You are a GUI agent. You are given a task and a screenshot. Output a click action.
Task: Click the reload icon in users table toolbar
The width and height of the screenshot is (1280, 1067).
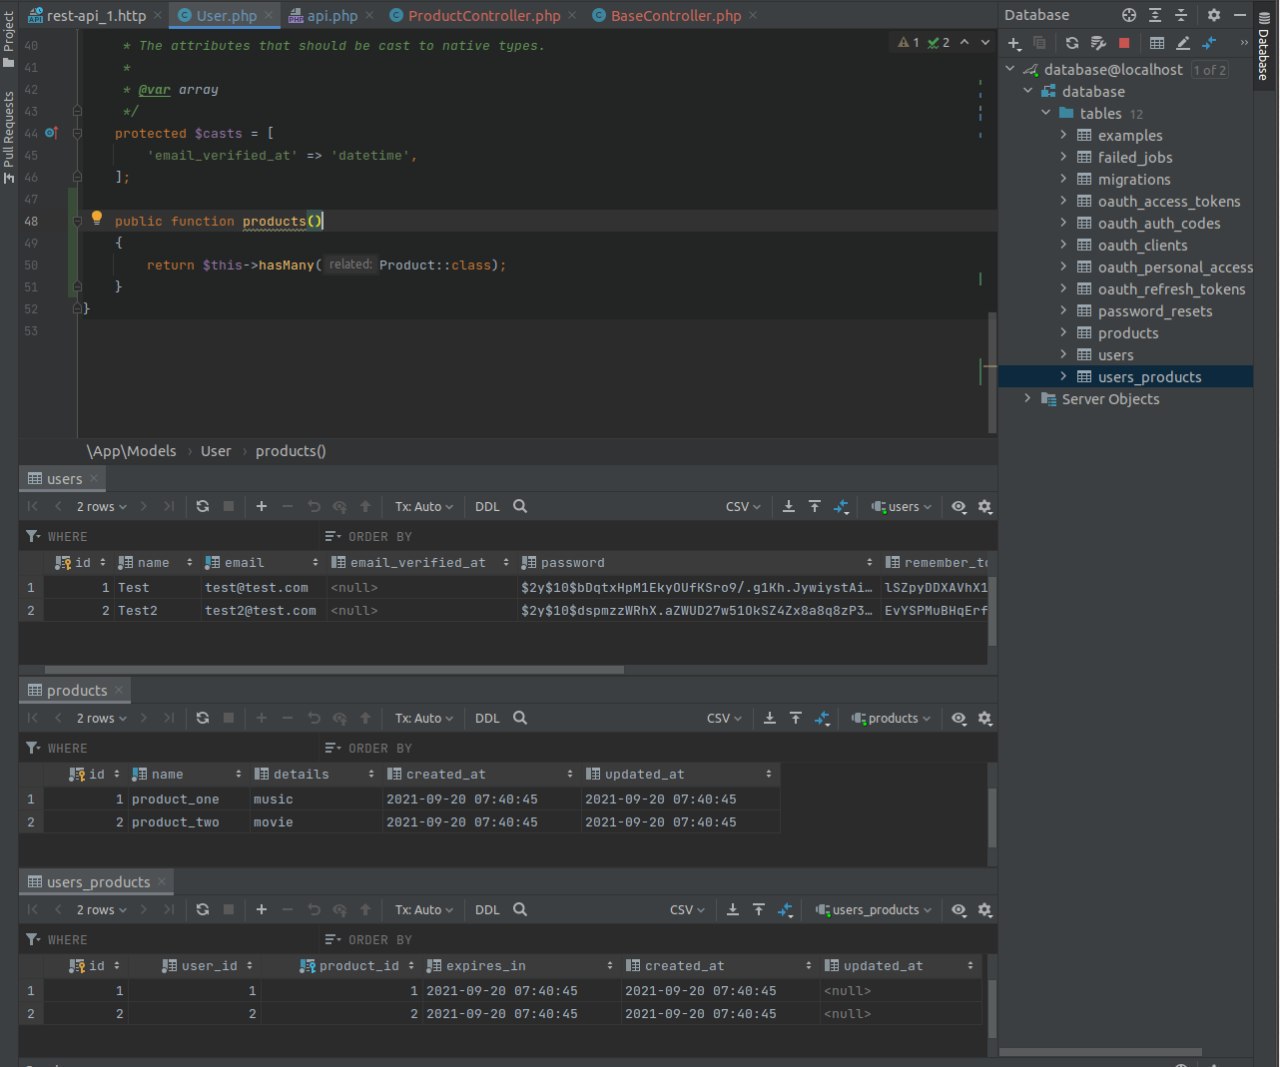pyautogui.click(x=203, y=507)
